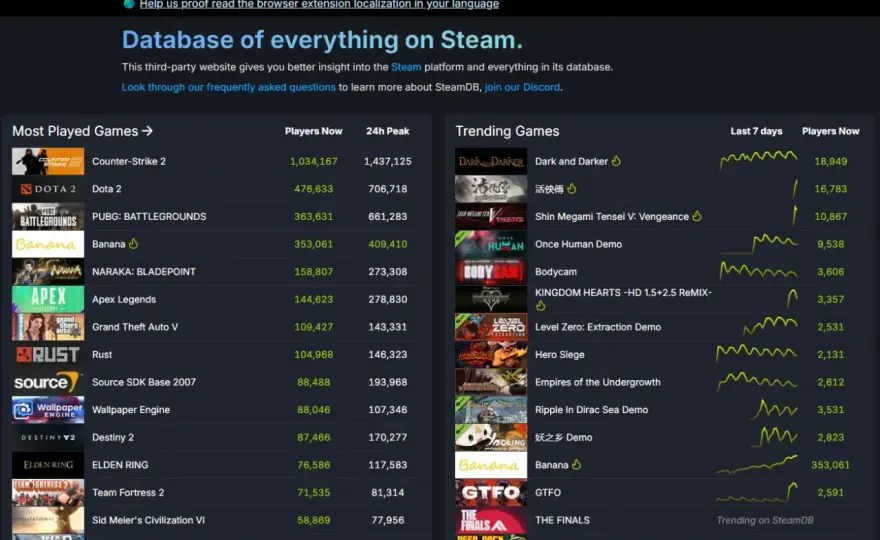Click the Apex Legends thumbnail
Image resolution: width=880 pixels, height=540 pixels.
point(48,299)
